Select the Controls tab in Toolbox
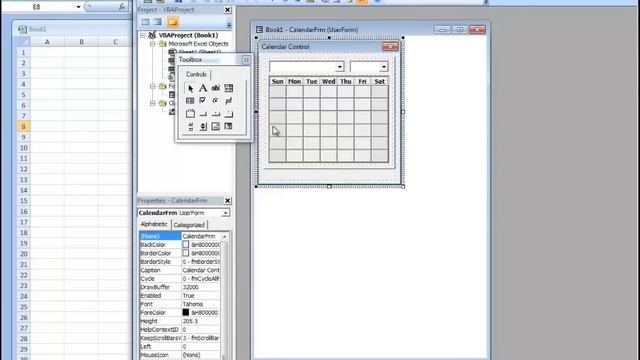Viewport: 640px width, 360px height. [x=196, y=74]
